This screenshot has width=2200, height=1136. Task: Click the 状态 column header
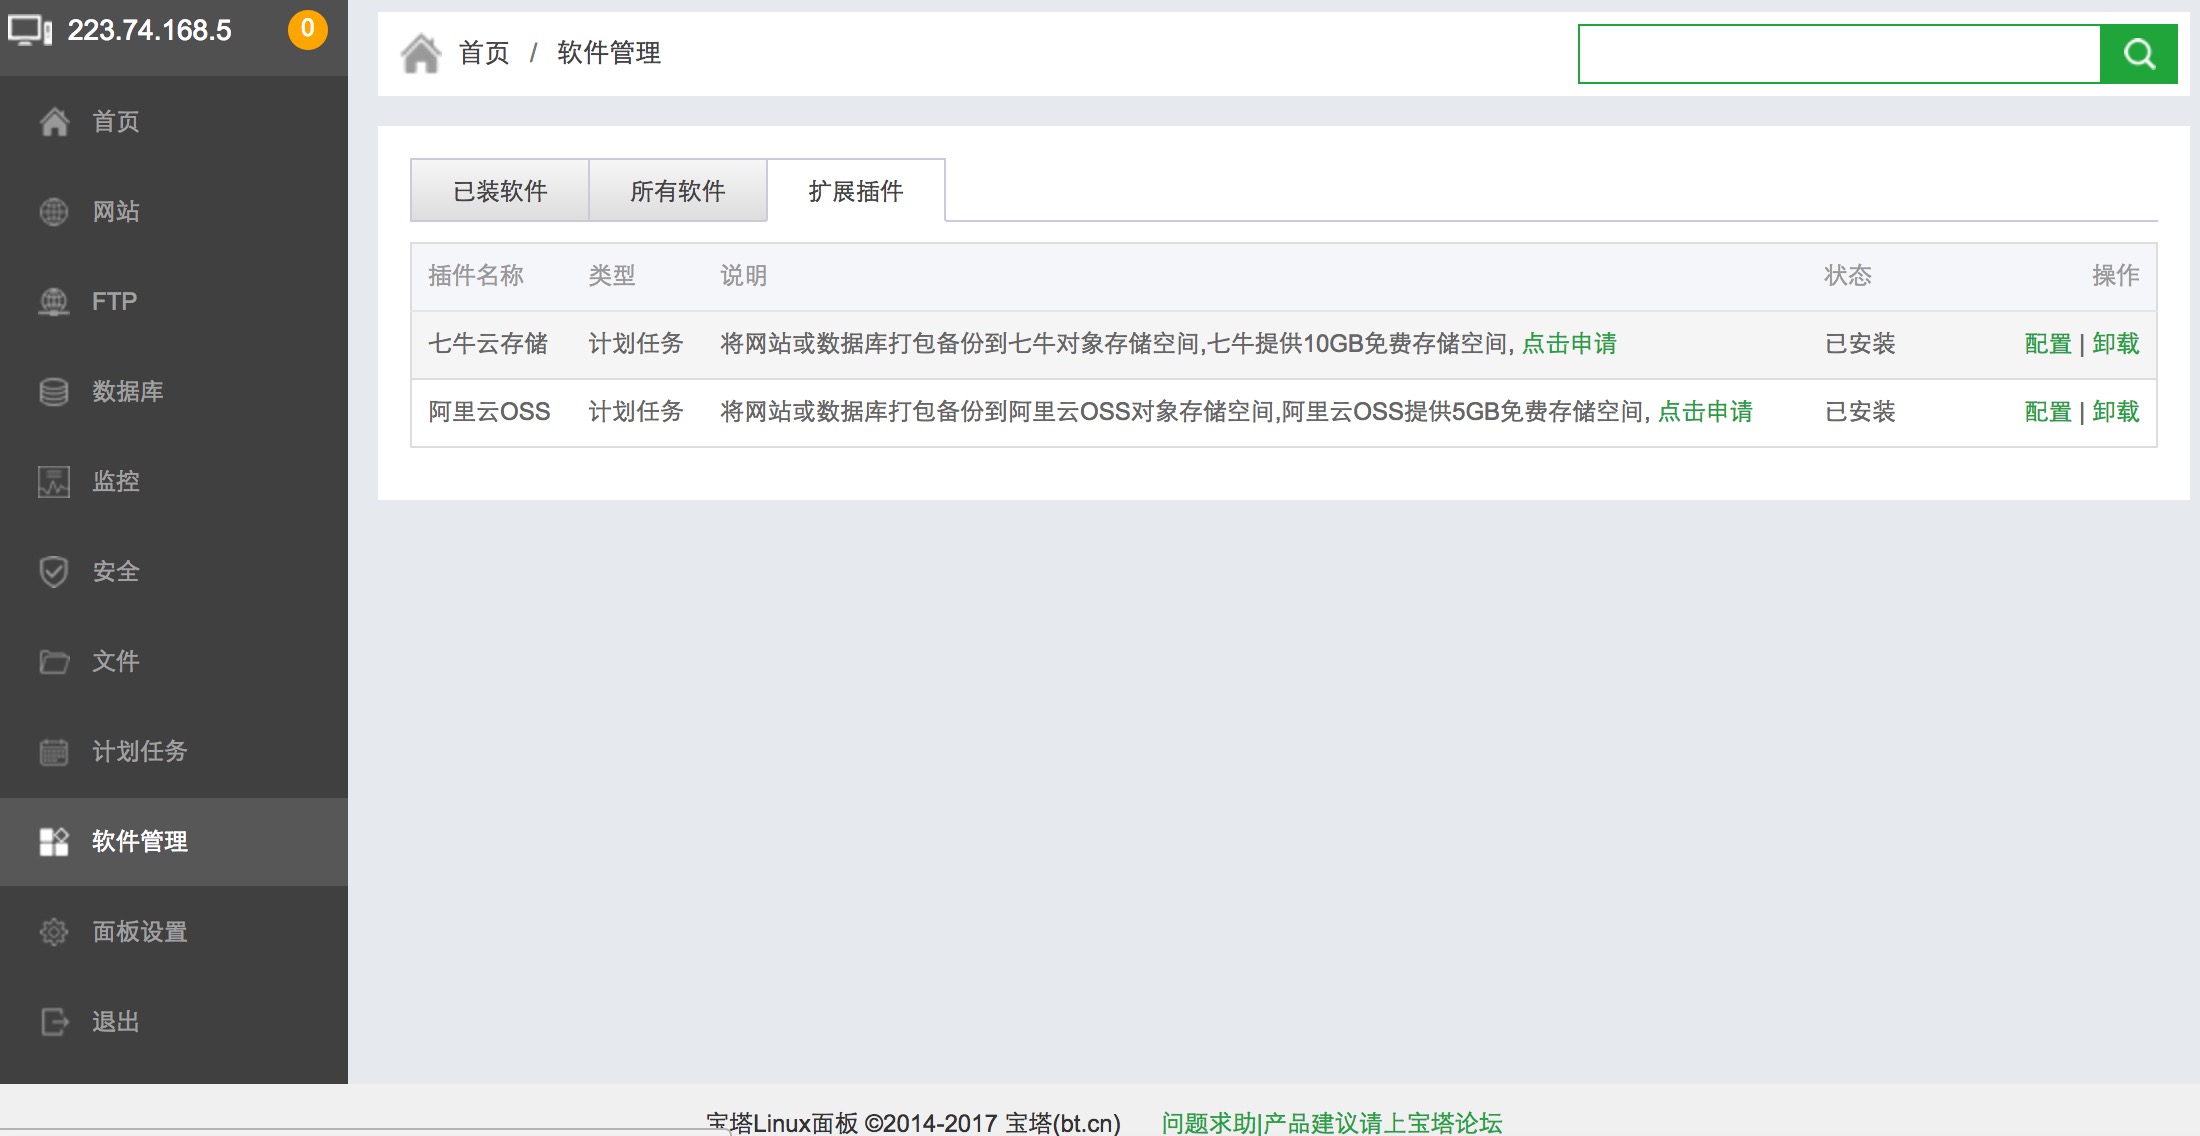1848,276
